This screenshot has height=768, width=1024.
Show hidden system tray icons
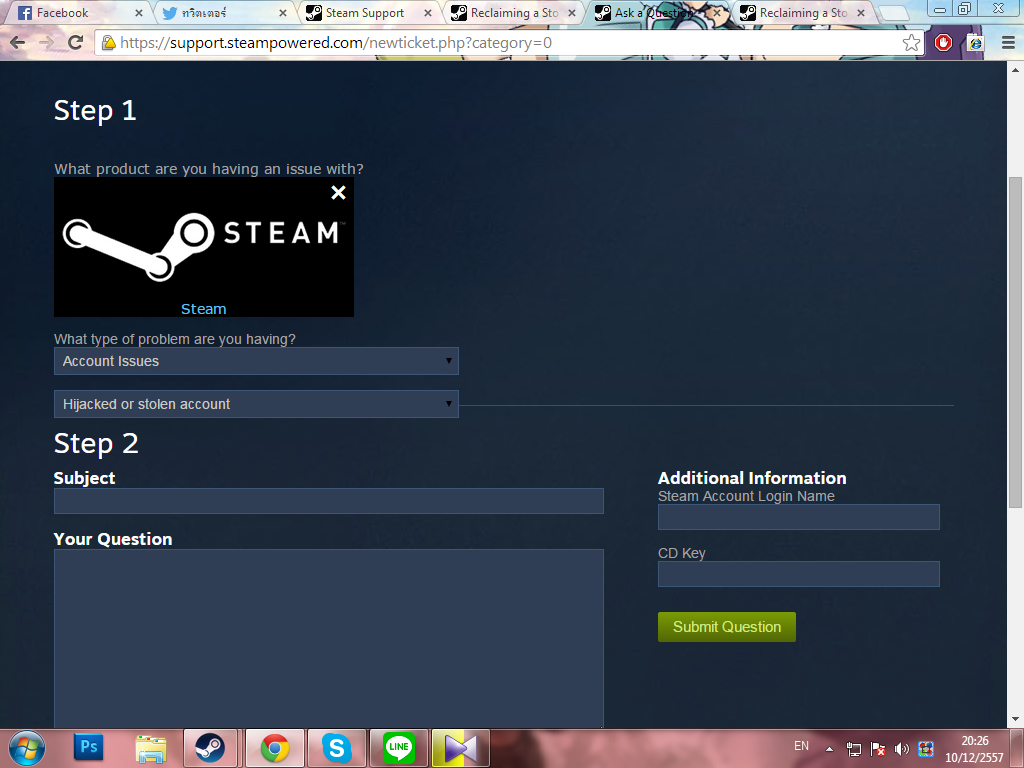(x=829, y=749)
